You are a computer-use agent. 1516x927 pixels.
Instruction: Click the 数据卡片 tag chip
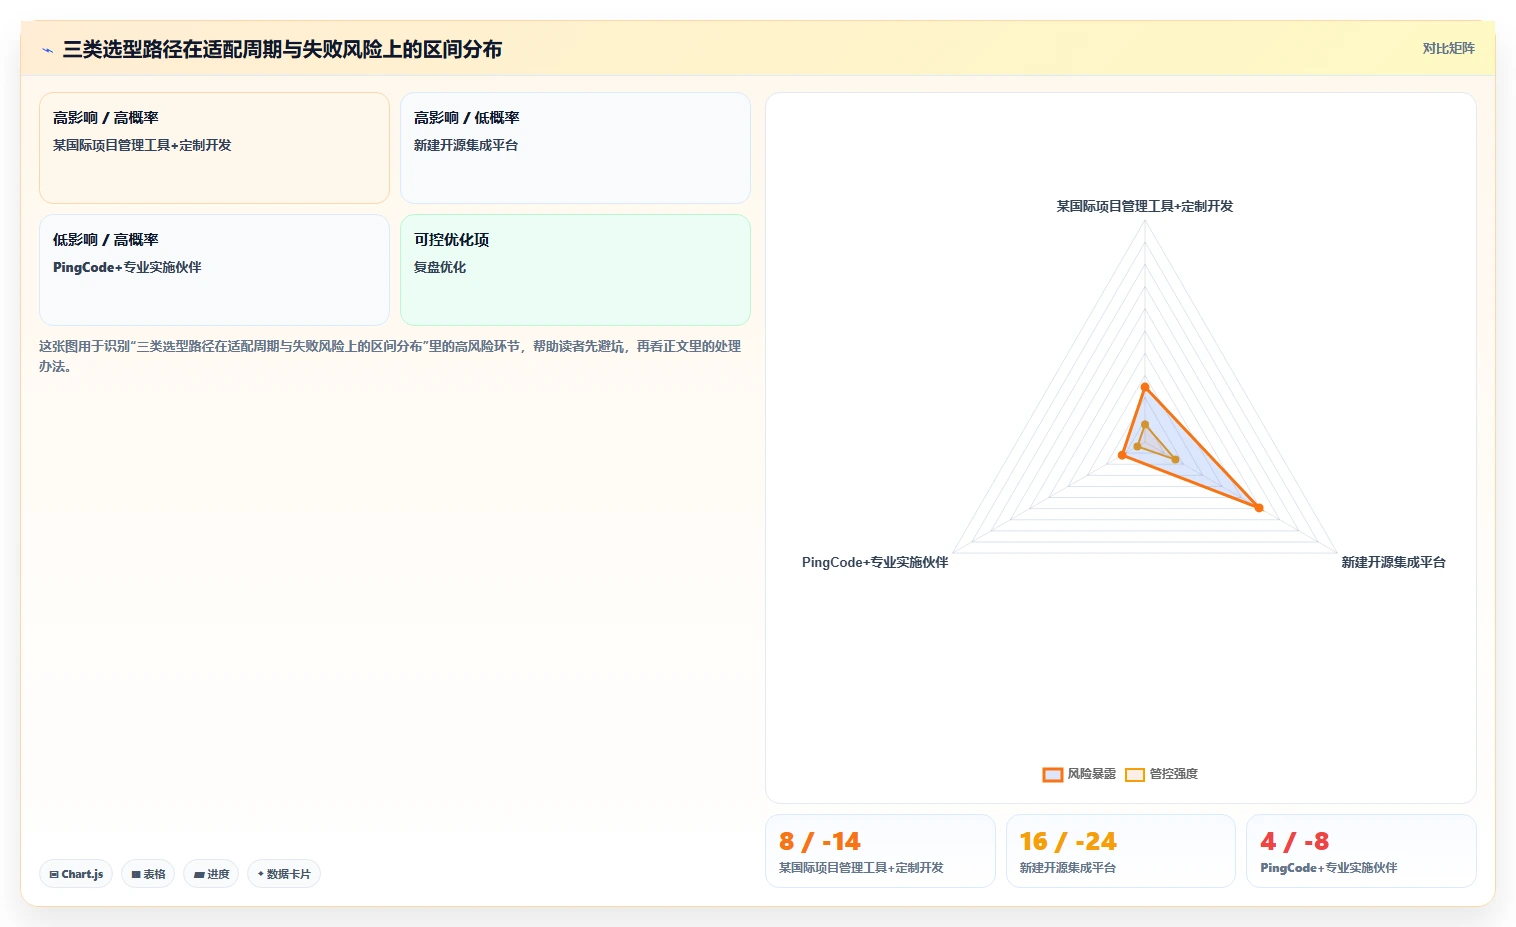click(x=284, y=874)
